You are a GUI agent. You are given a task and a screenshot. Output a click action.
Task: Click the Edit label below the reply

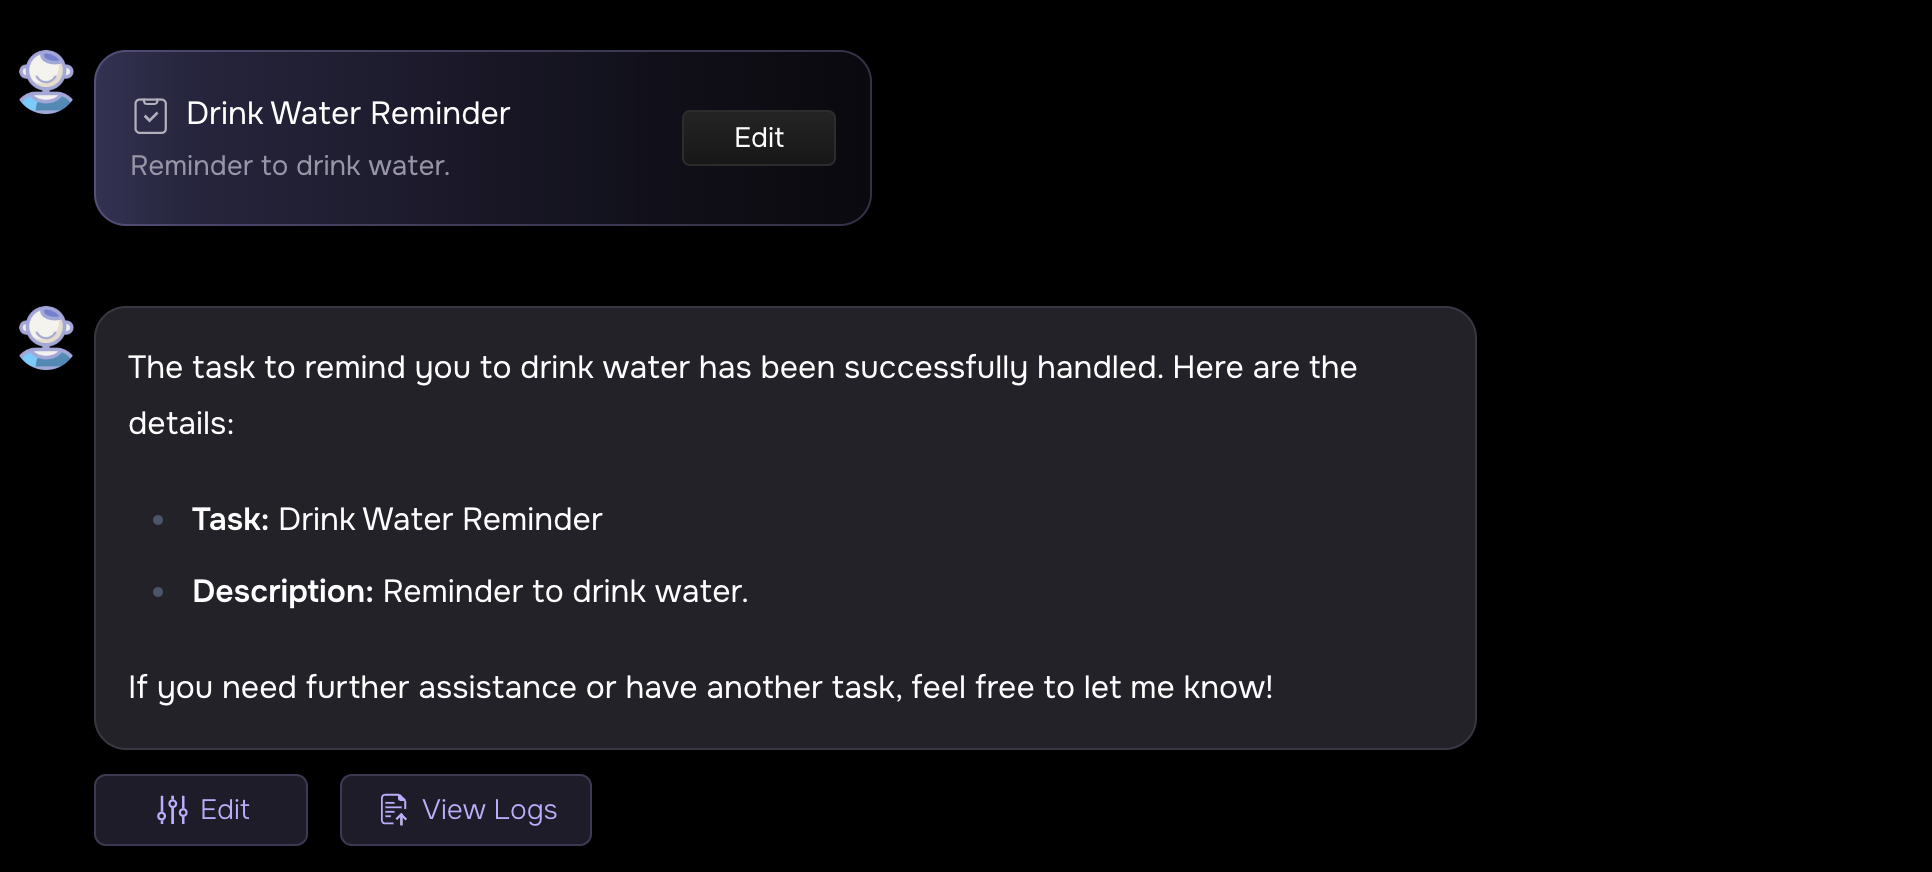point(225,810)
